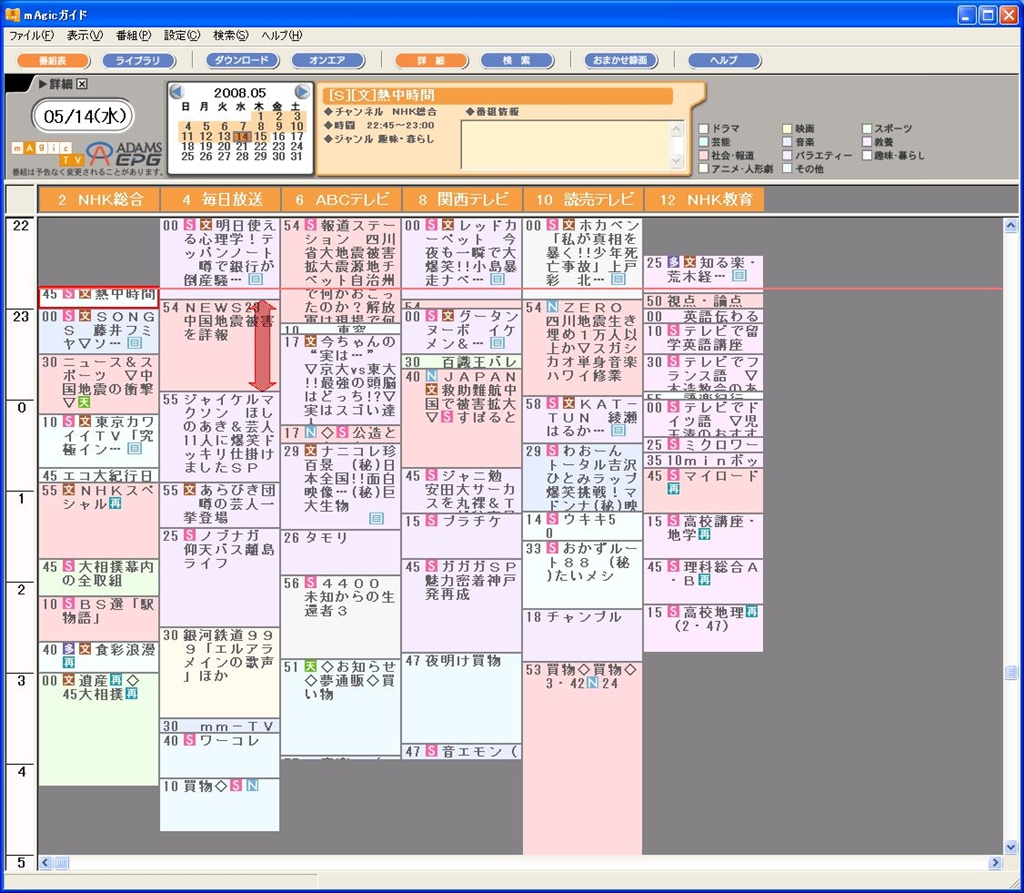Select the 関西テレビ channel header
The image size is (1024, 893).
point(462,199)
